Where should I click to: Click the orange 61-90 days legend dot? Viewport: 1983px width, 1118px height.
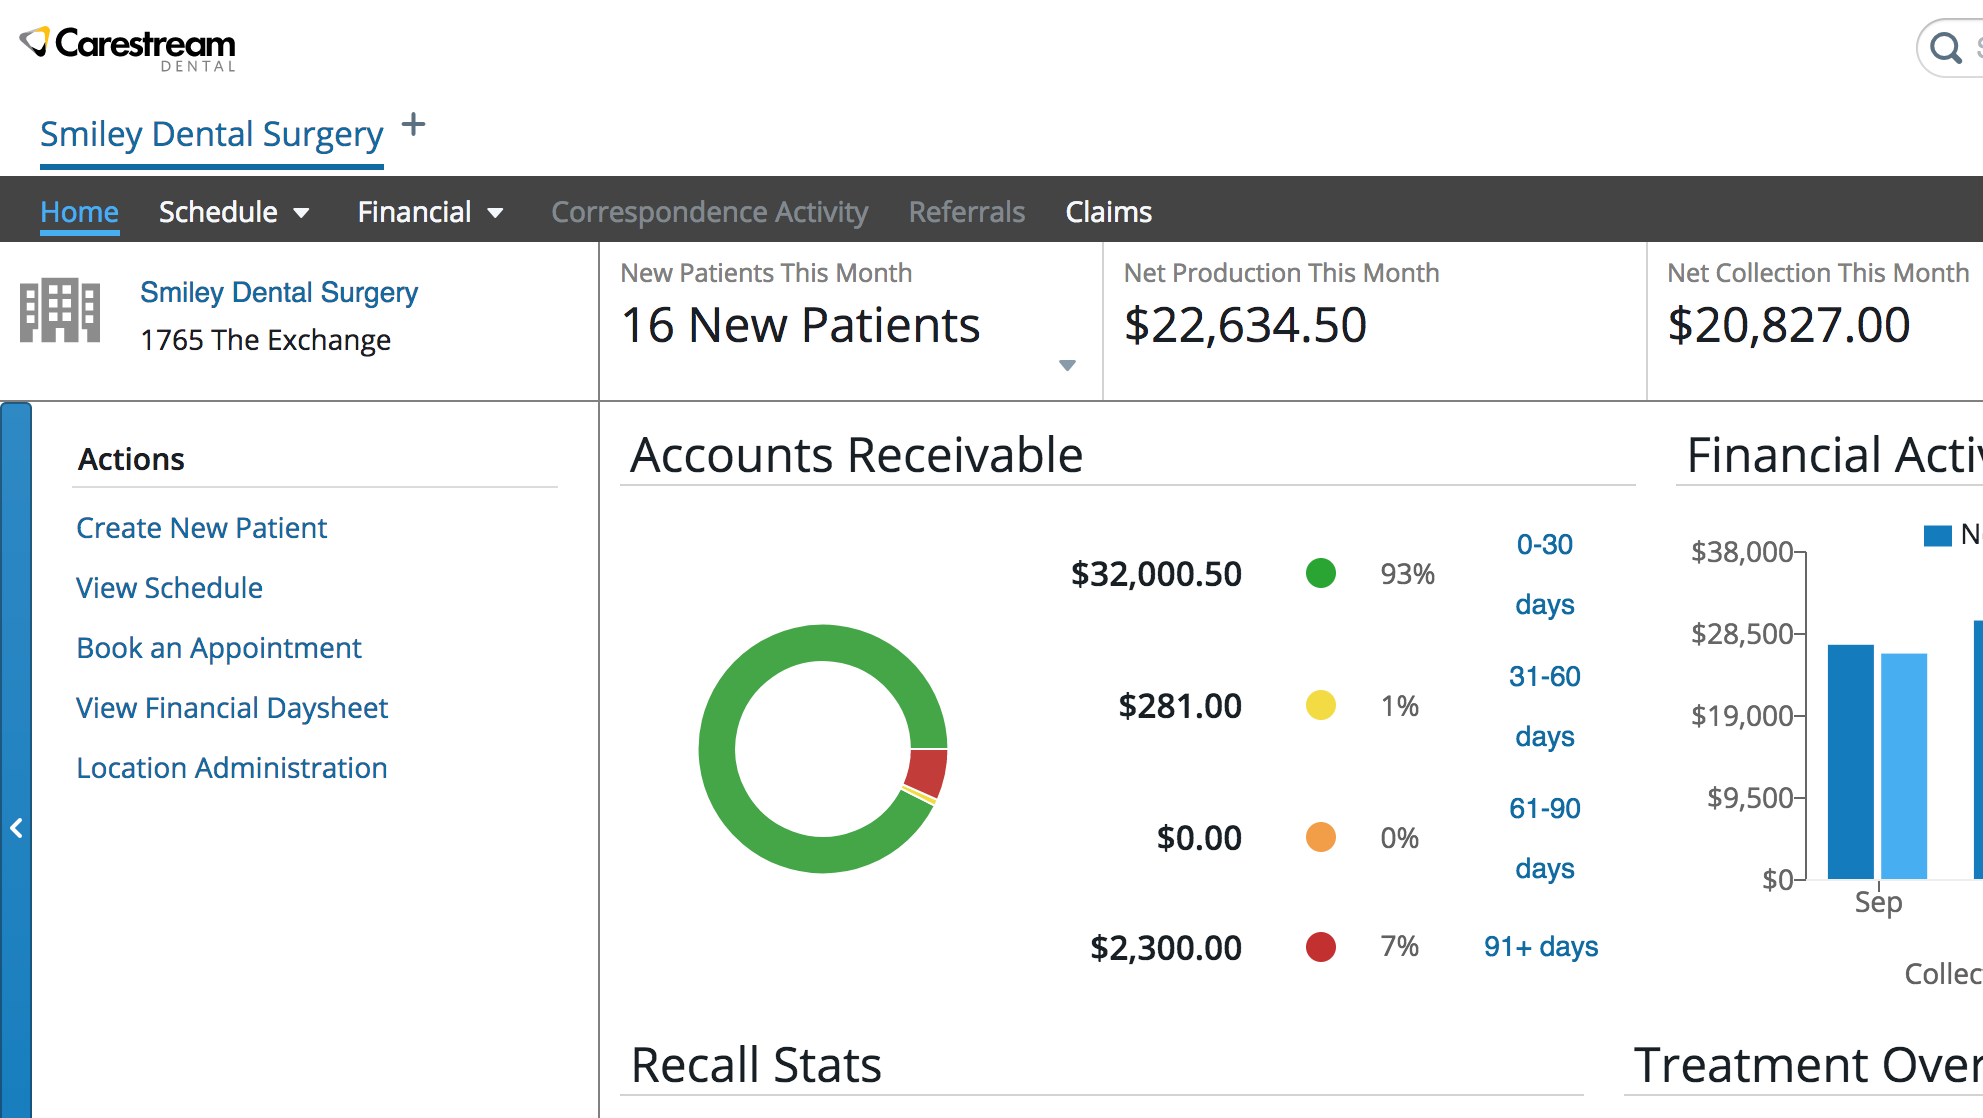[1321, 837]
